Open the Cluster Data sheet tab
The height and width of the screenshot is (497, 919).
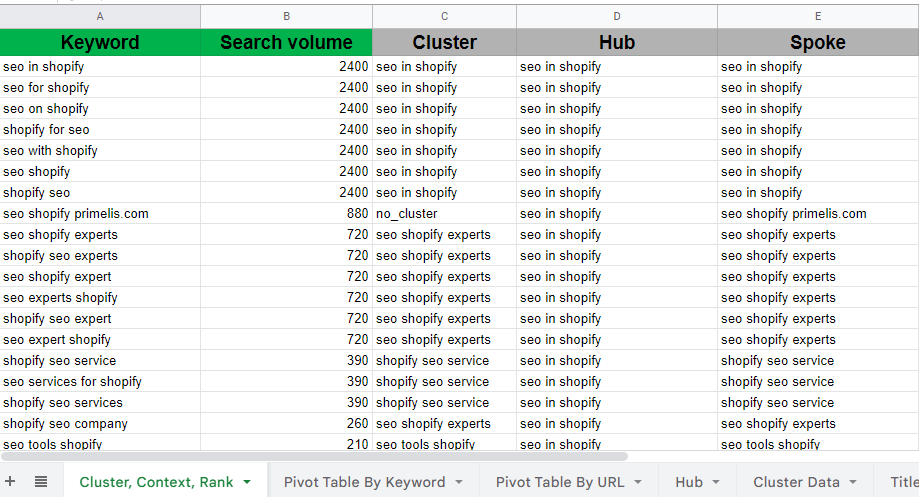tap(796, 482)
